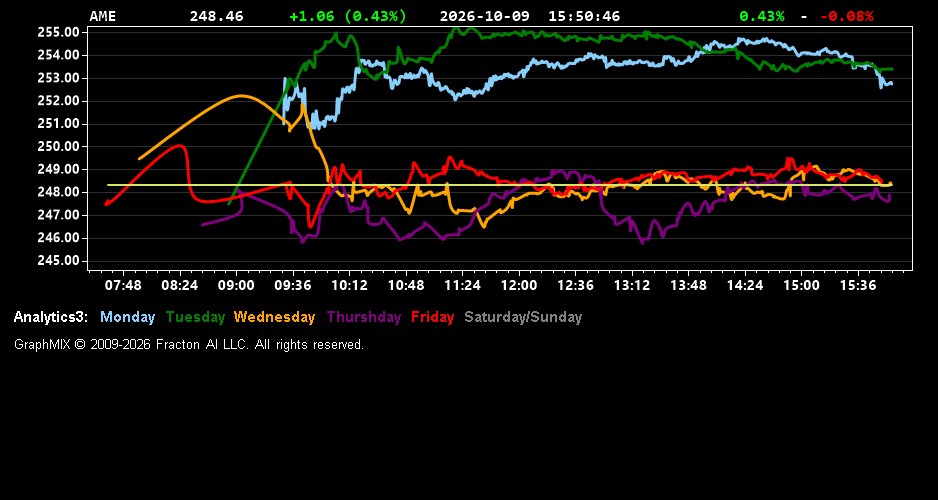This screenshot has height=500, width=938.
Task: Click the 249.00 price axis label
Action: [x=59, y=169]
